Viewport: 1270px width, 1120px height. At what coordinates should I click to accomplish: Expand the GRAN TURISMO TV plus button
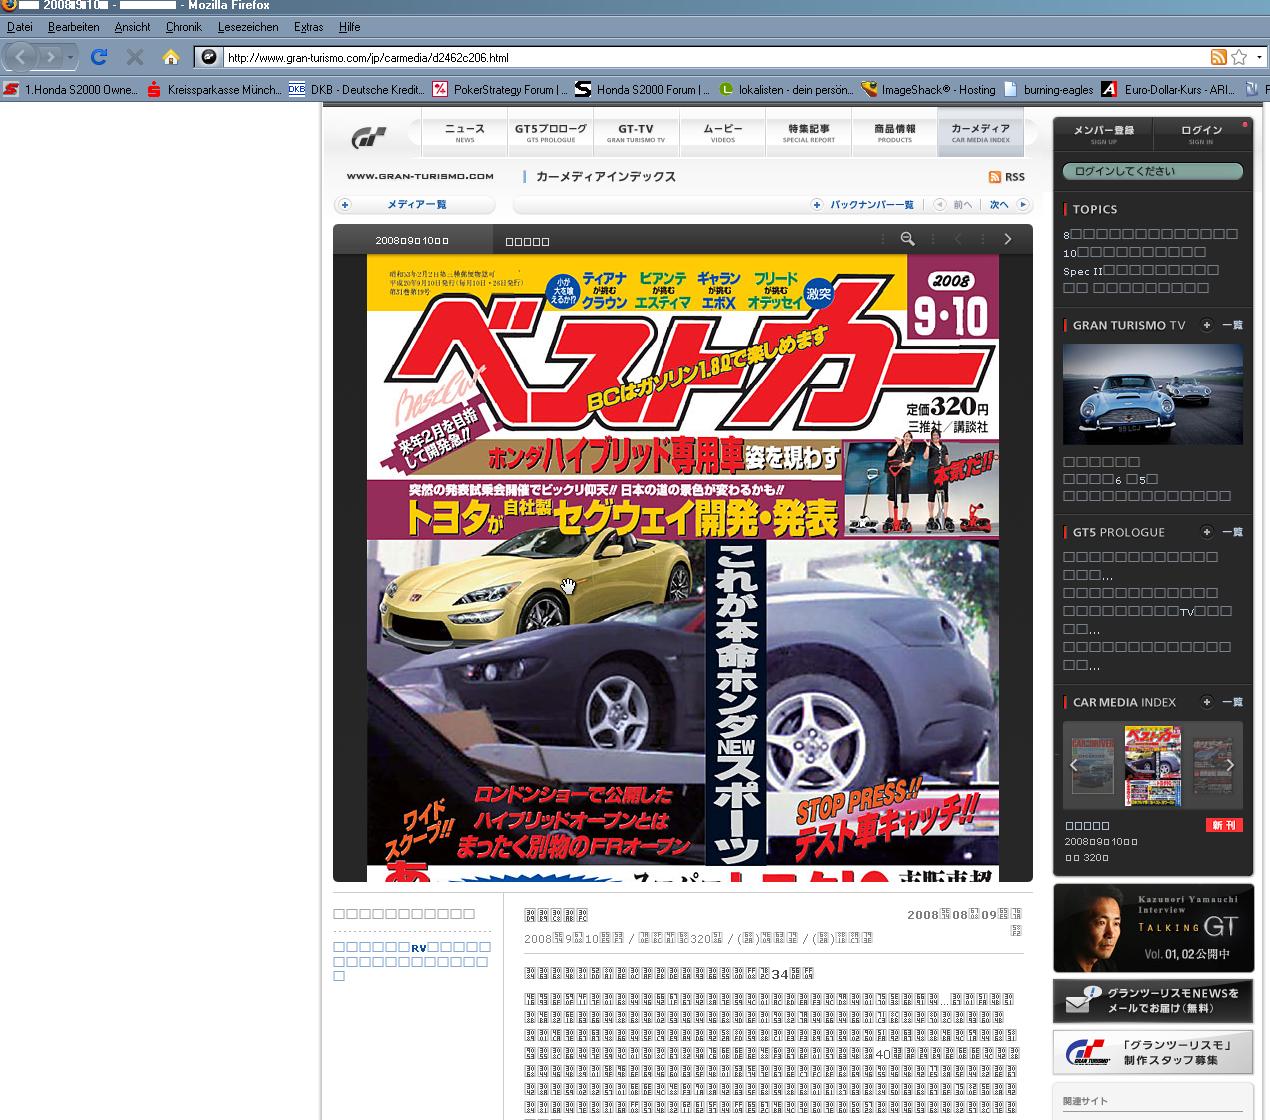(x=1207, y=325)
